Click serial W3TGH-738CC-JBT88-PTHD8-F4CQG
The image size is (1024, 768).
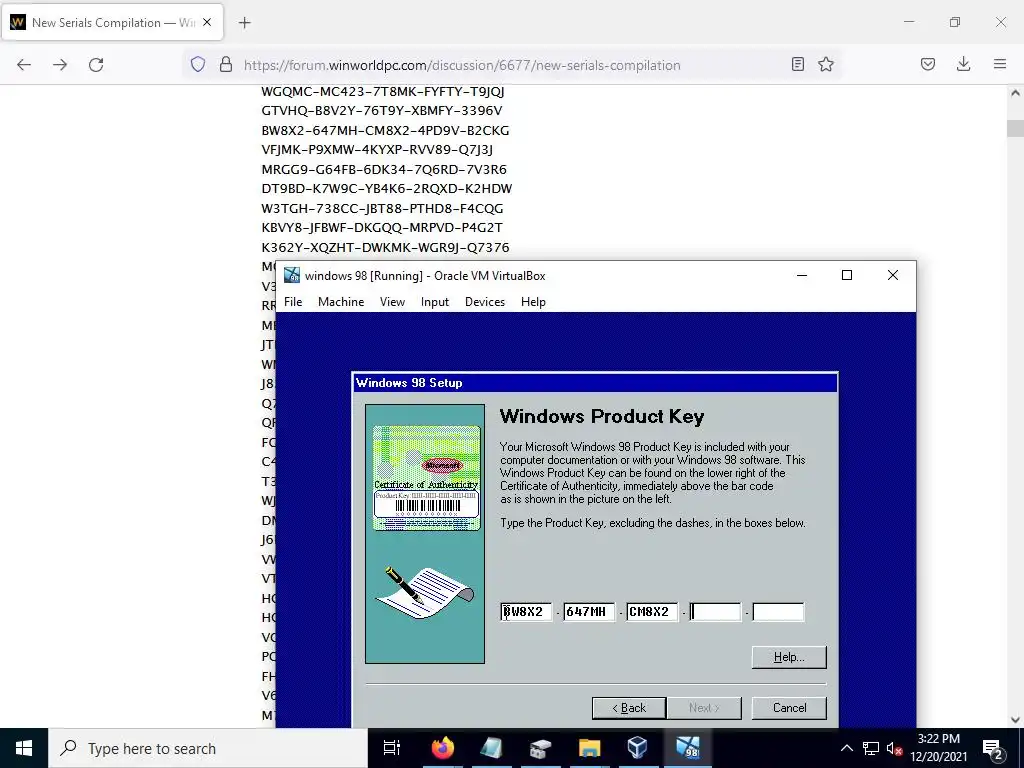coord(382,209)
